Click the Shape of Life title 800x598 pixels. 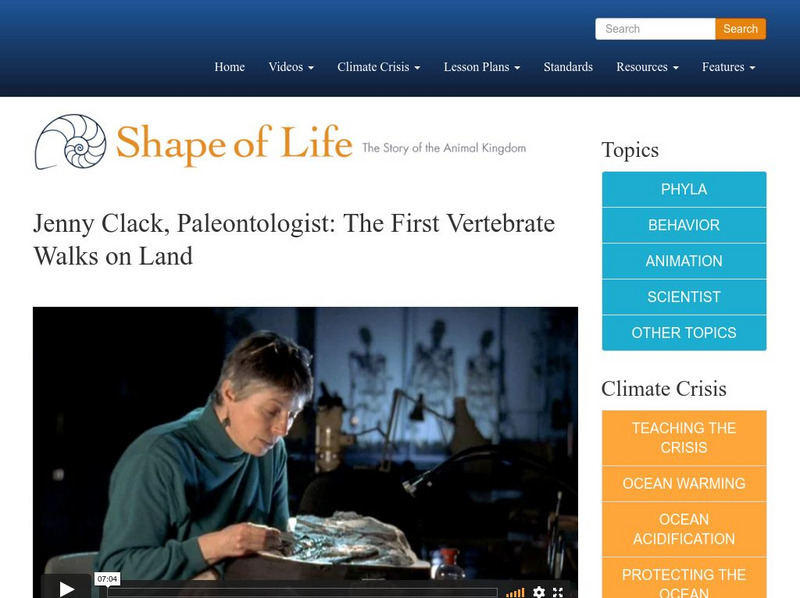coord(234,144)
